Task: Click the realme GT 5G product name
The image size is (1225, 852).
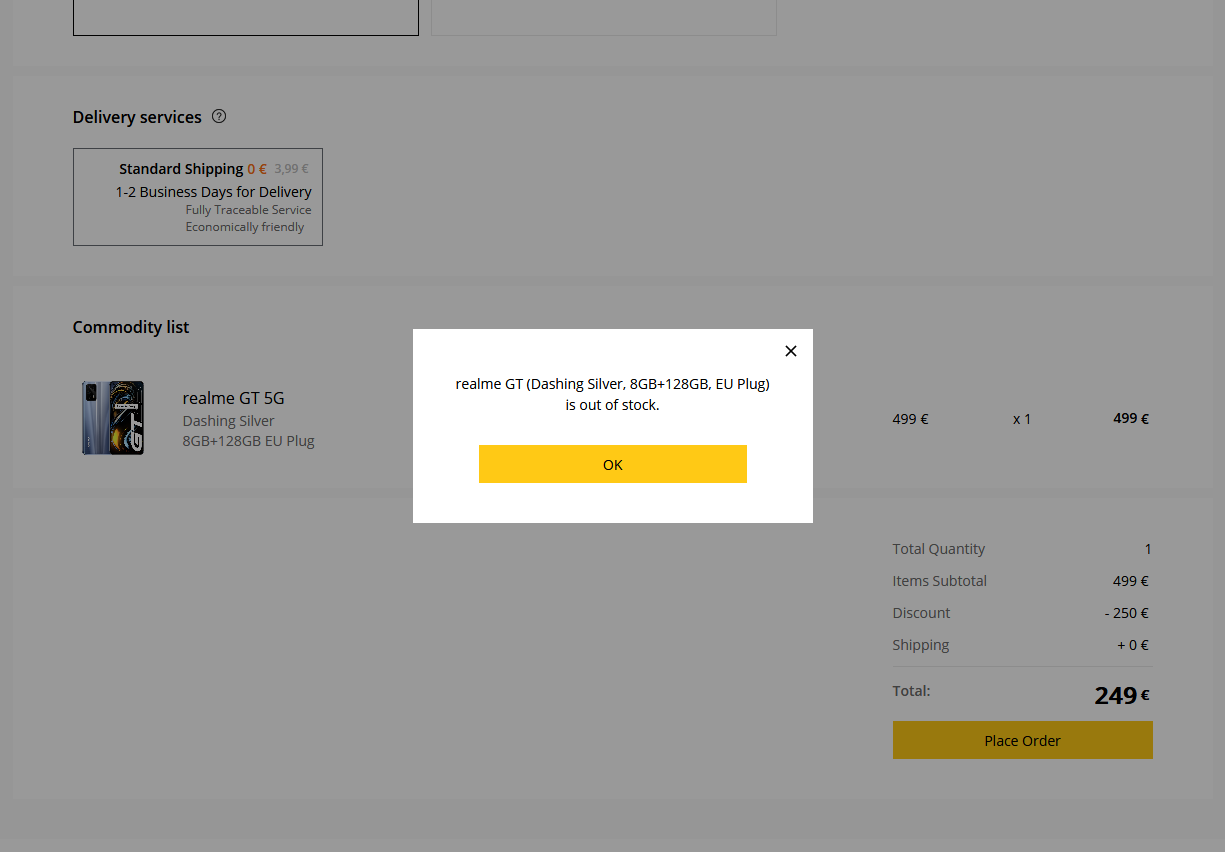Action: pyautogui.click(x=233, y=398)
